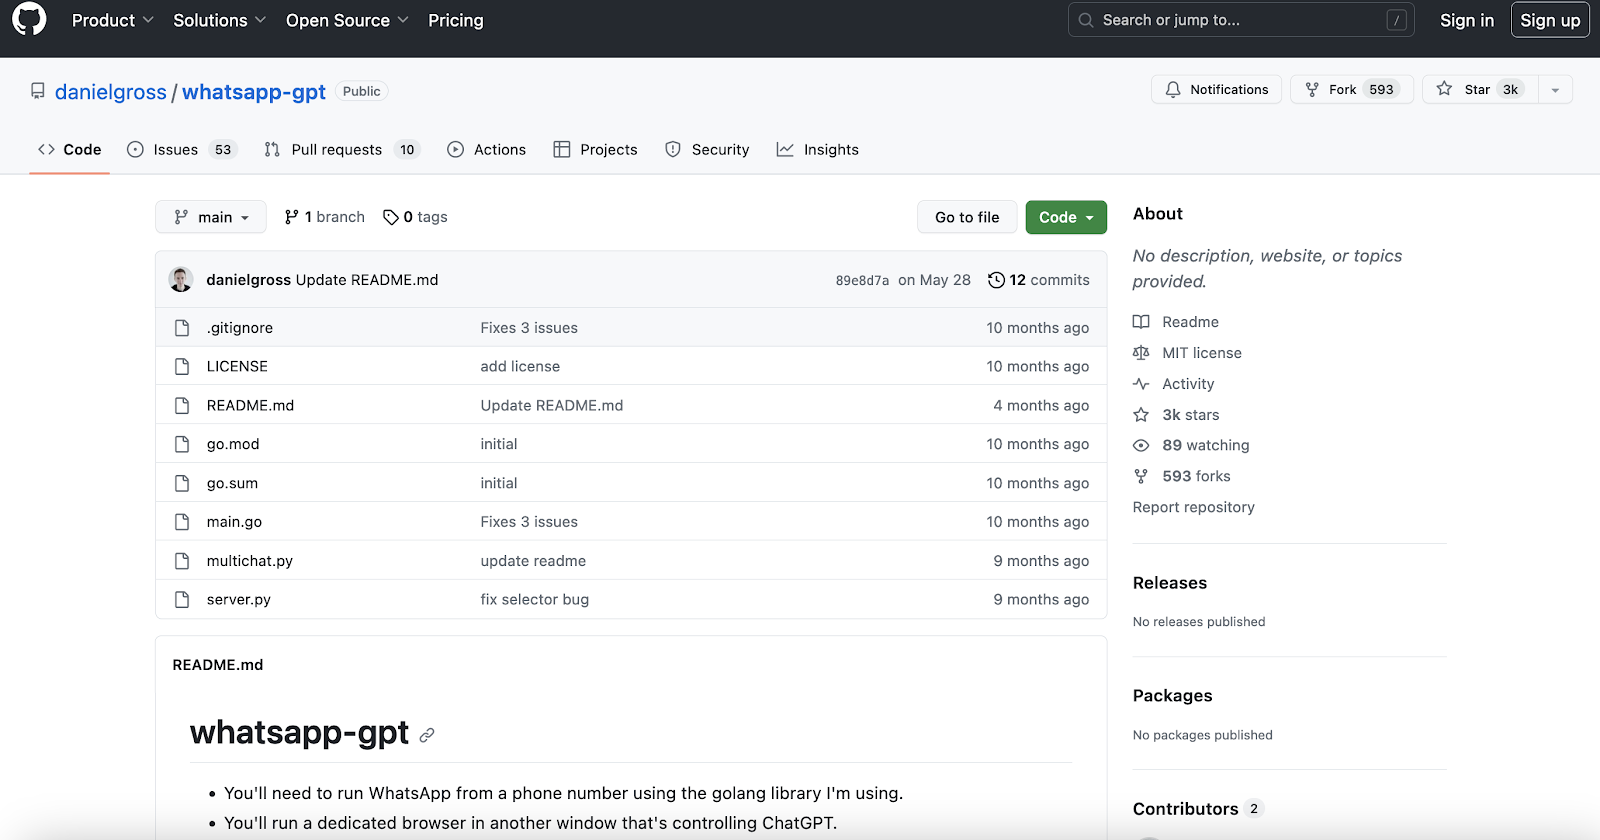
Task: Click the Notifications bell button
Action: tap(1217, 89)
